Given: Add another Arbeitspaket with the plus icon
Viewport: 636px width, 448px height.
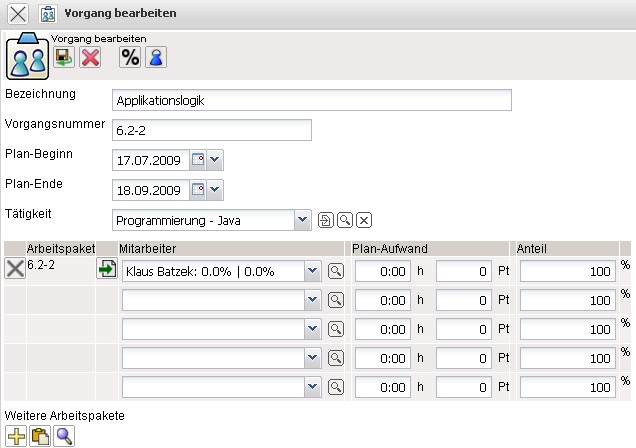Looking at the screenshot, I should click(x=16, y=435).
